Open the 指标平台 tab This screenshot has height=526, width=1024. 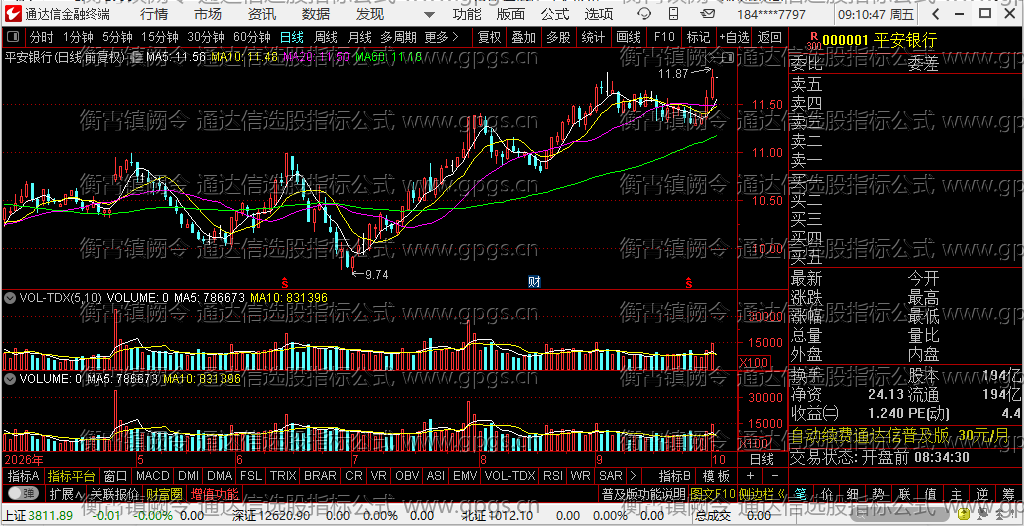pos(71,475)
